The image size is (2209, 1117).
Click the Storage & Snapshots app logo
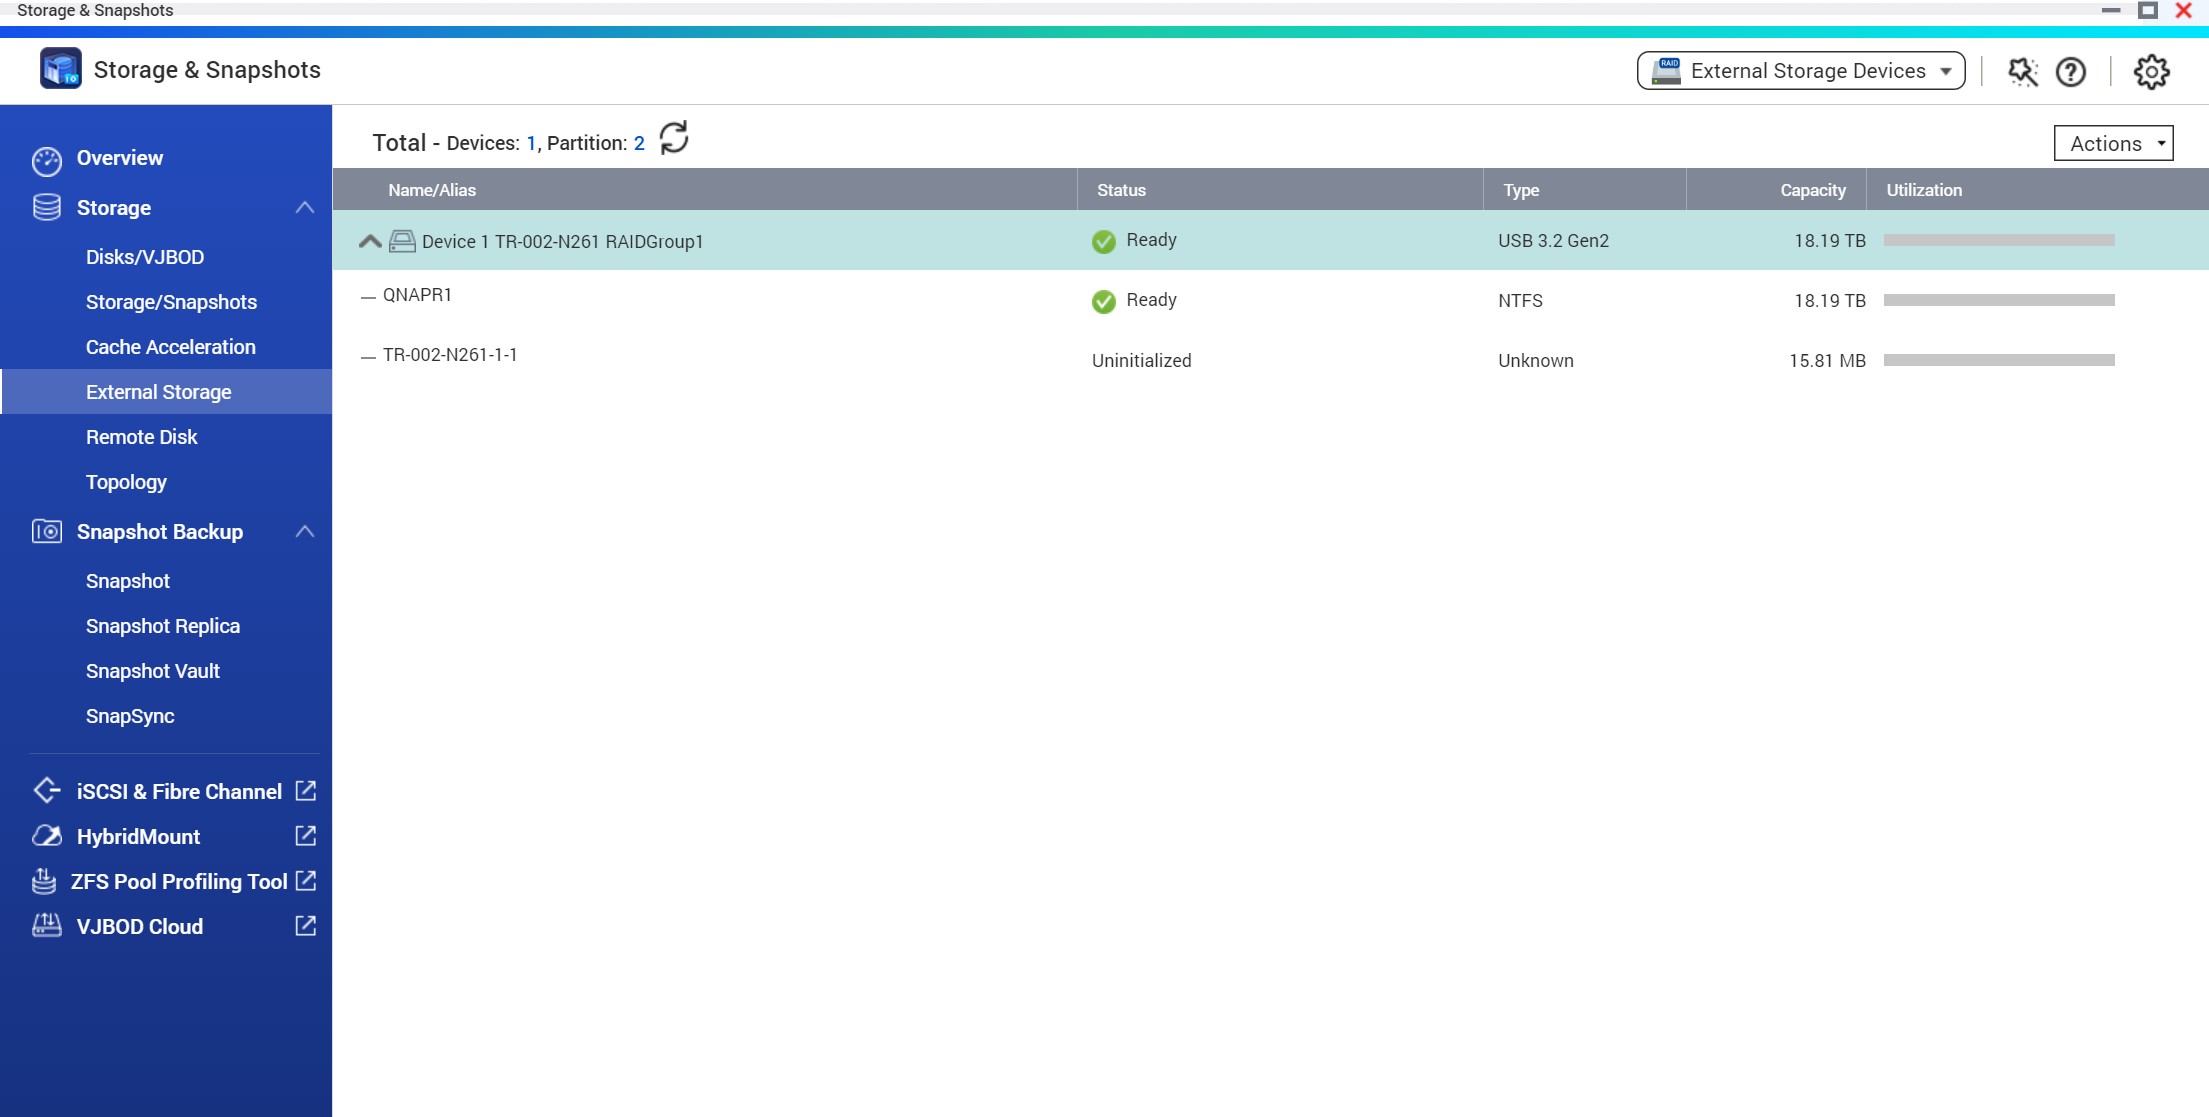(x=60, y=69)
